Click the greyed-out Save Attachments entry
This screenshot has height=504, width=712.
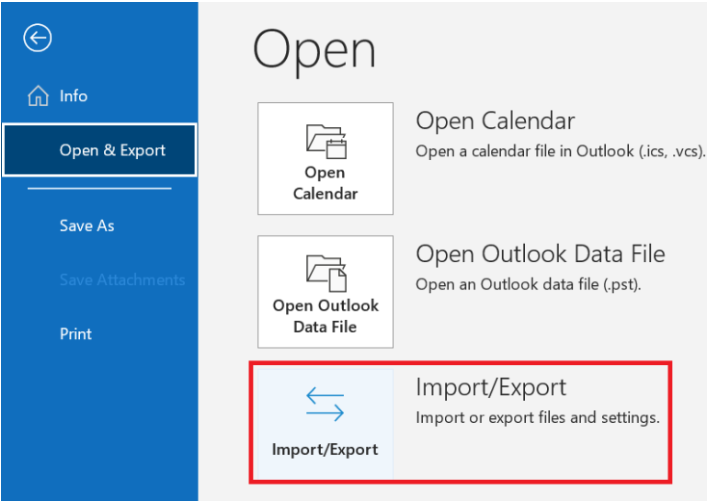coord(122,280)
